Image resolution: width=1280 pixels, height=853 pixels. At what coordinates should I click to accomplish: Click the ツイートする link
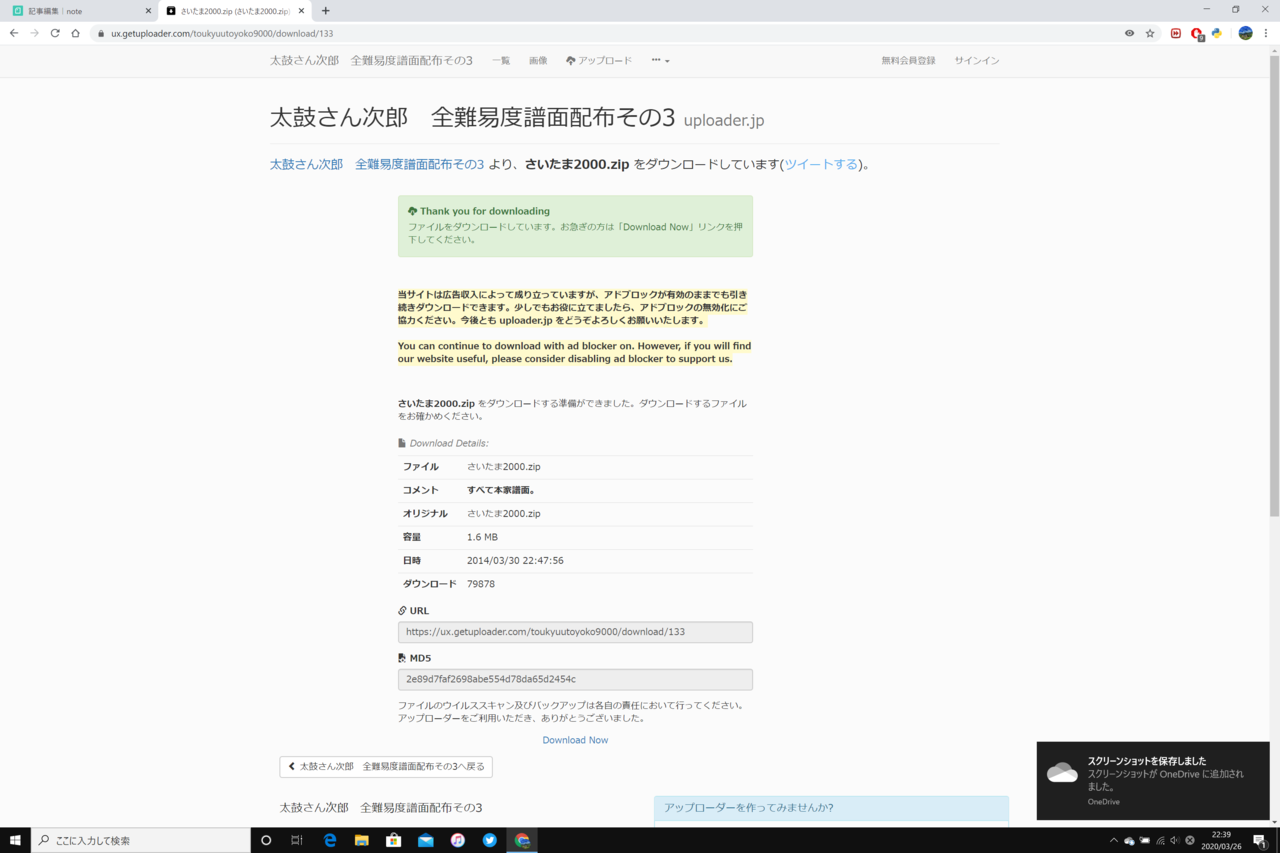(x=820, y=164)
